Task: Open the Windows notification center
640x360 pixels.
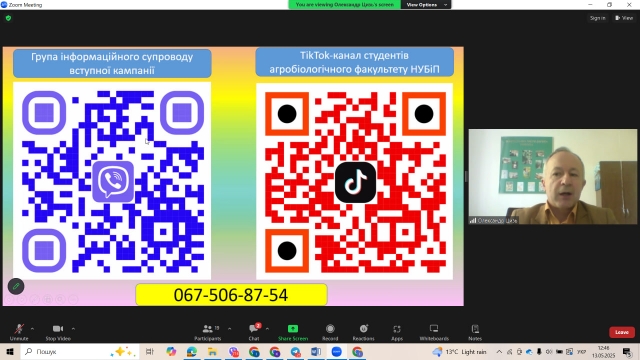Action: (627, 351)
